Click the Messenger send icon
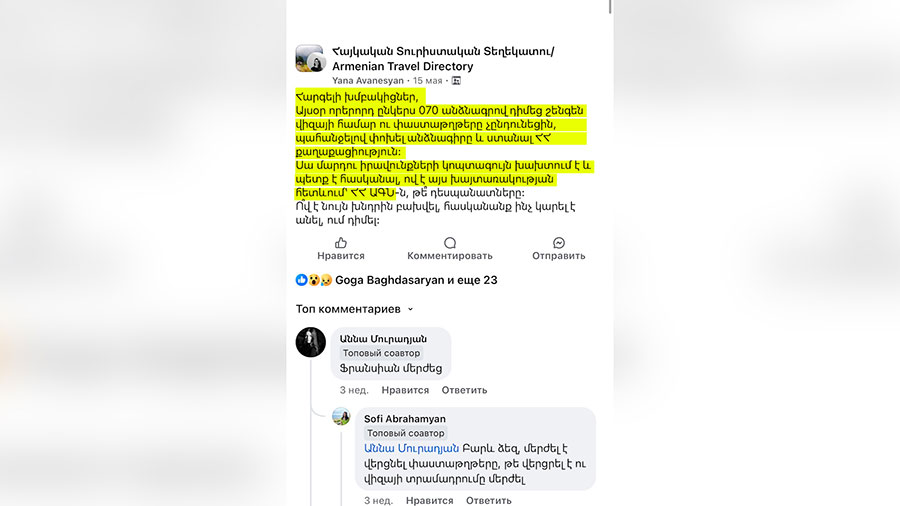 pos(558,243)
